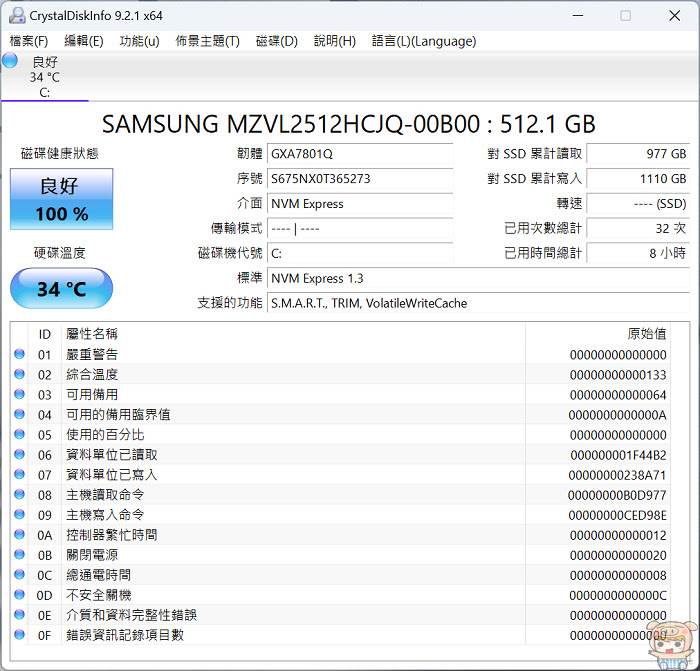Click status orb for attribute 03 可用備用
This screenshot has width=700, height=671.
click(x=19, y=394)
